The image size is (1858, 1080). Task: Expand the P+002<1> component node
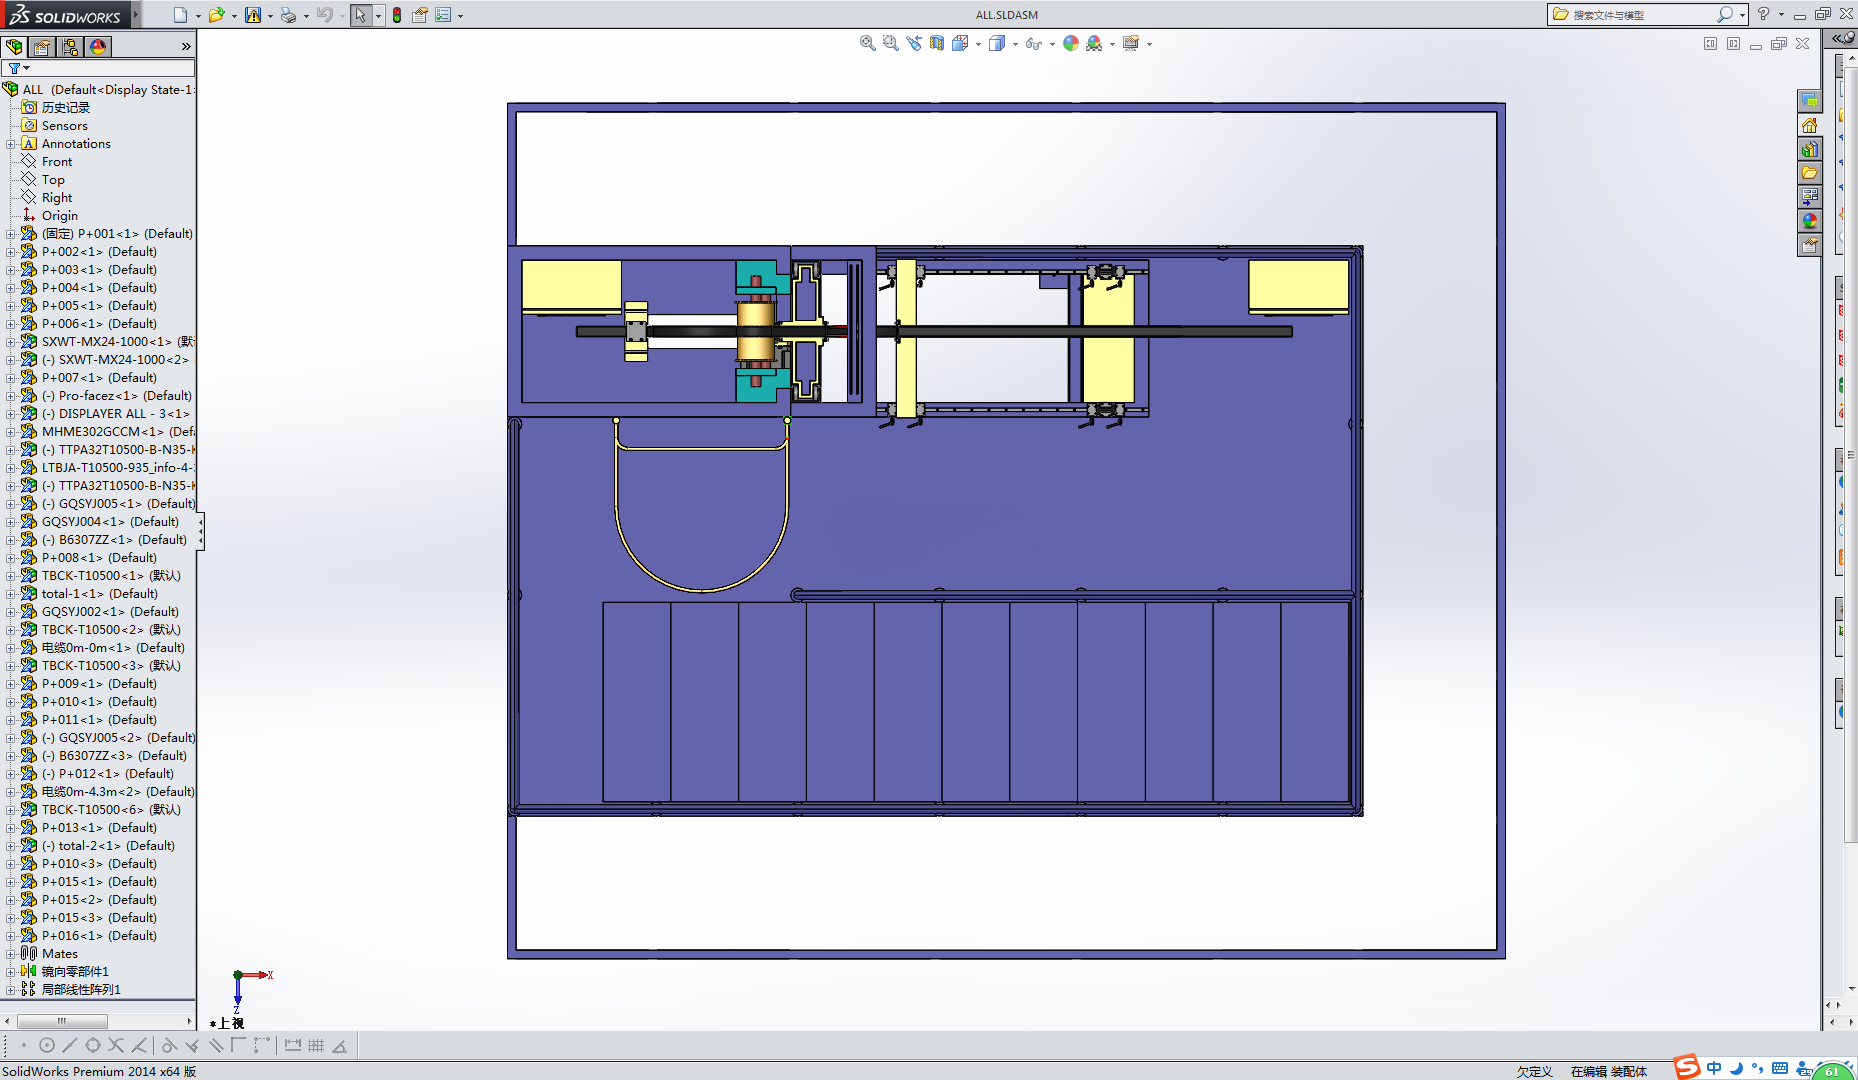[10, 252]
